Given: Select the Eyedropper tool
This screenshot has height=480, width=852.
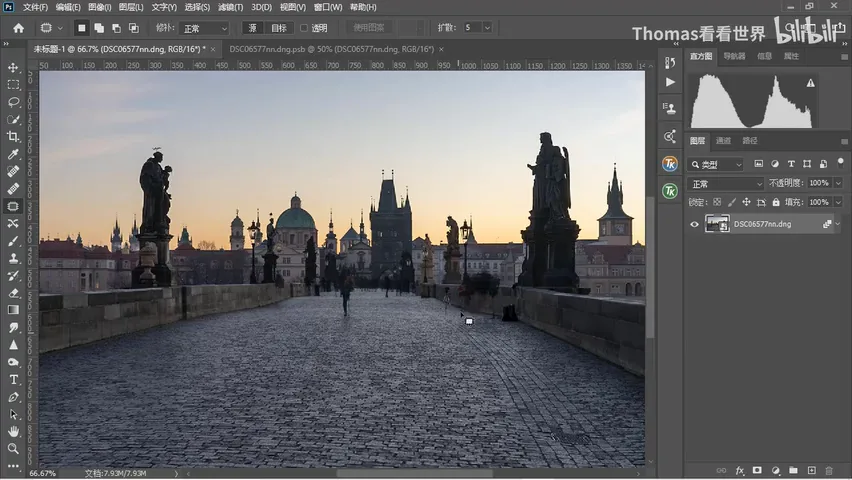Looking at the screenshot, I should coord(13,154).
